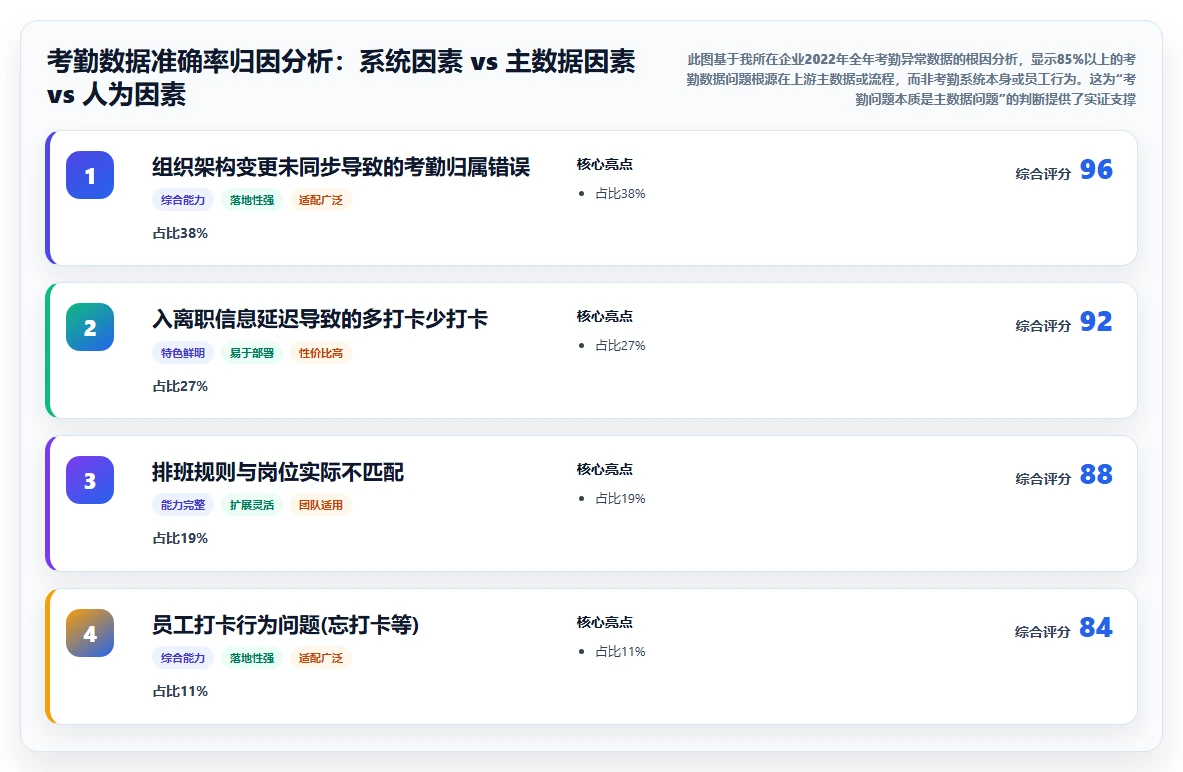Click 综合评分 label beside score 96
The image size is (1183, 772).
[1043, 174]
